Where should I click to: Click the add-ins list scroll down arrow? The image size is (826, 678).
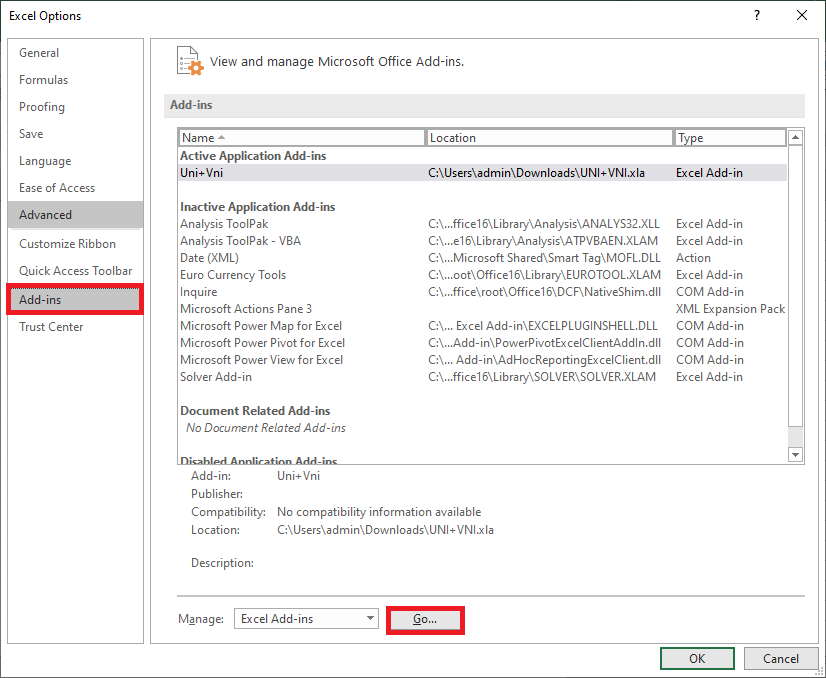click(x=795, y=454)
